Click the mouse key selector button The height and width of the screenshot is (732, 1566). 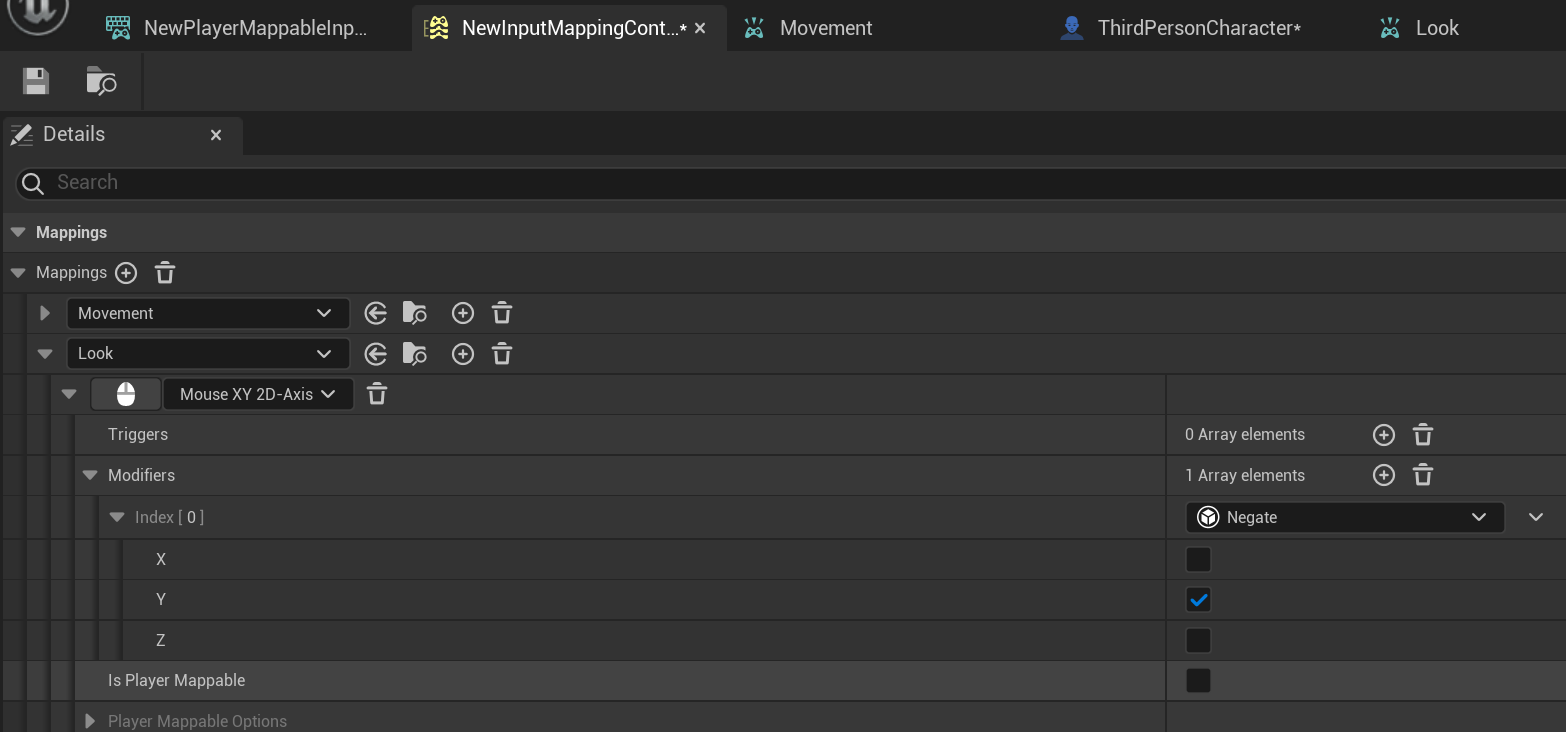coord(126,394)
